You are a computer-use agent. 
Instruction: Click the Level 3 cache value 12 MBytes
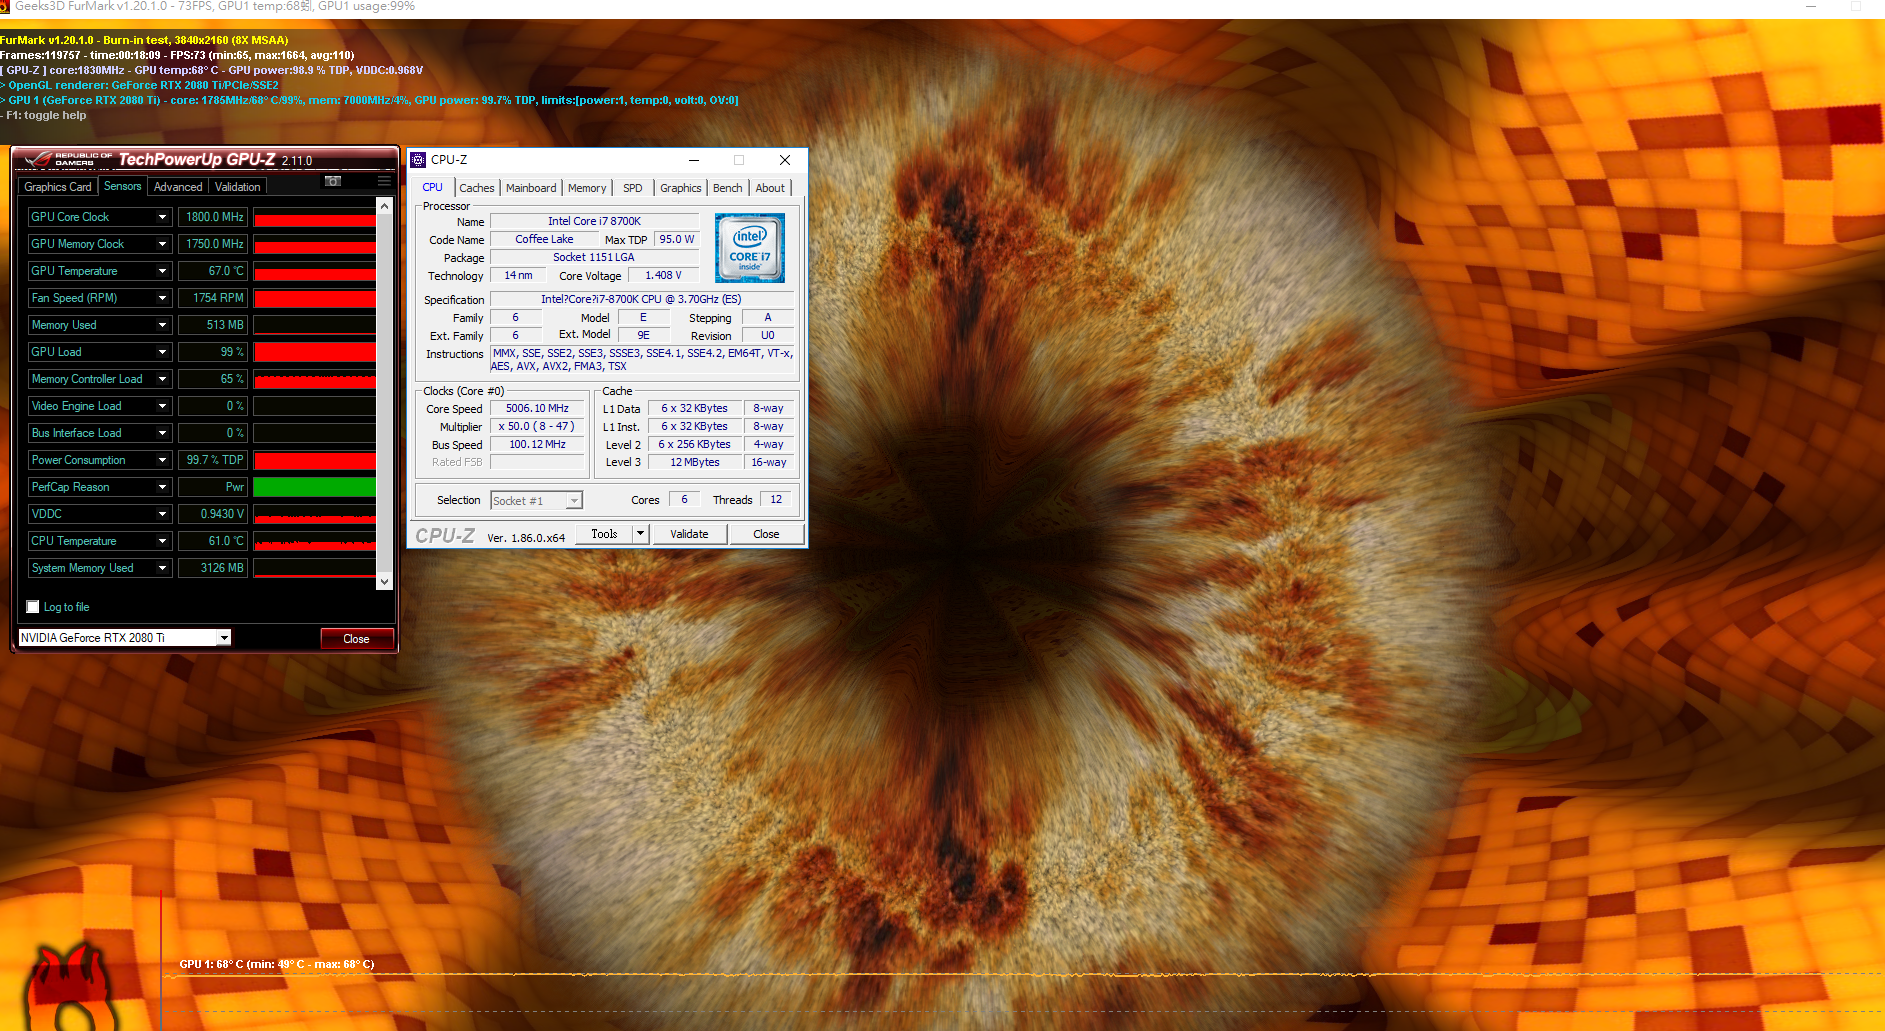pyautogui.click(x=695, y=463)
